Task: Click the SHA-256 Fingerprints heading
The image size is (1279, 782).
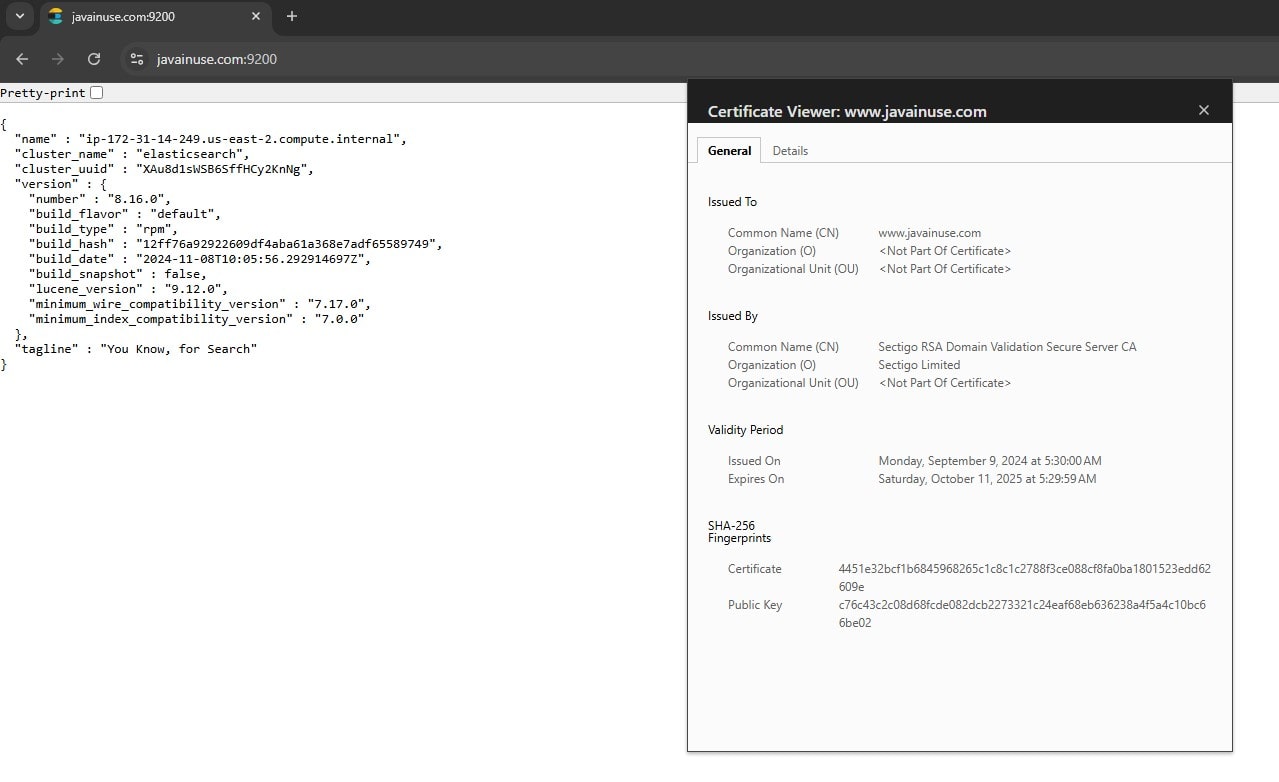Action: point(739,532)
